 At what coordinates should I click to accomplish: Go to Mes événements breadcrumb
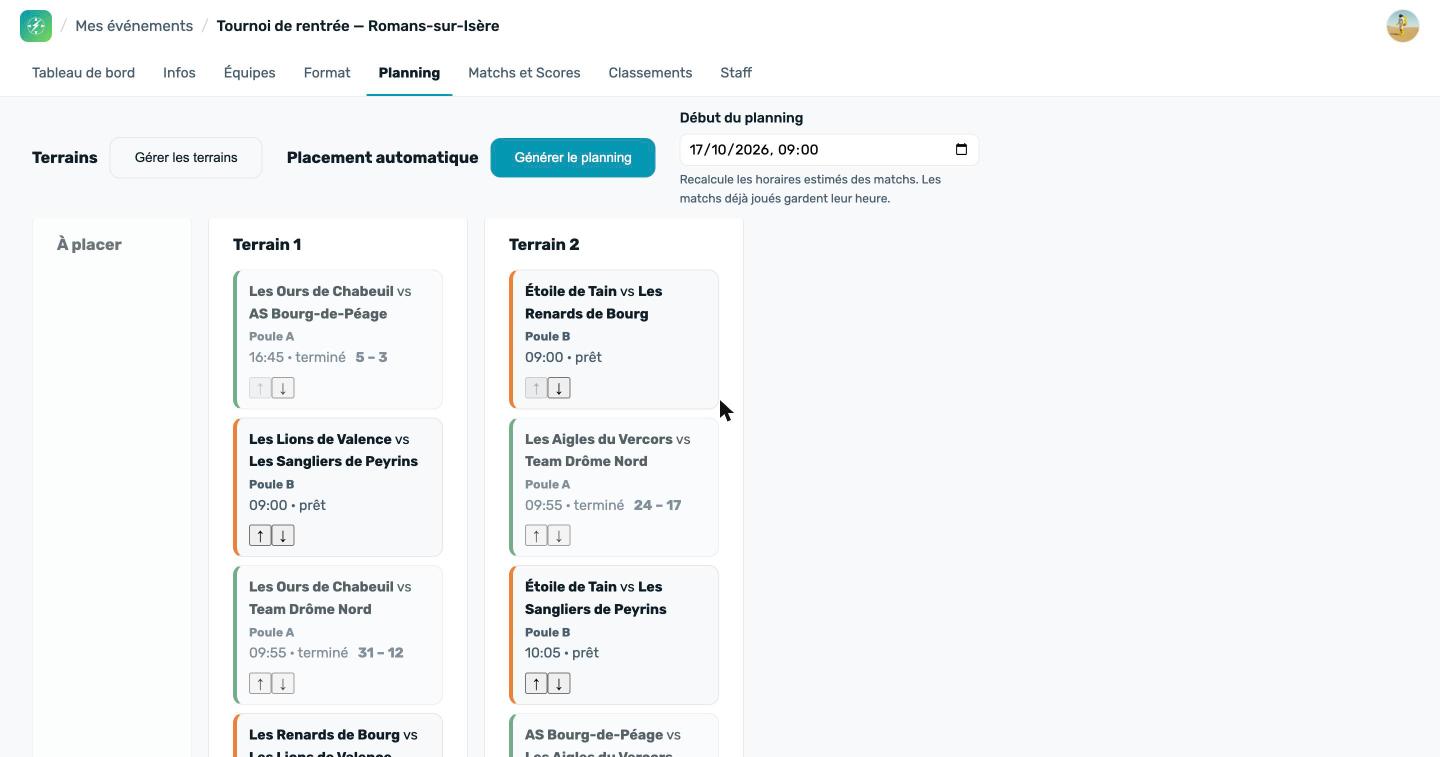pos(134,26)
